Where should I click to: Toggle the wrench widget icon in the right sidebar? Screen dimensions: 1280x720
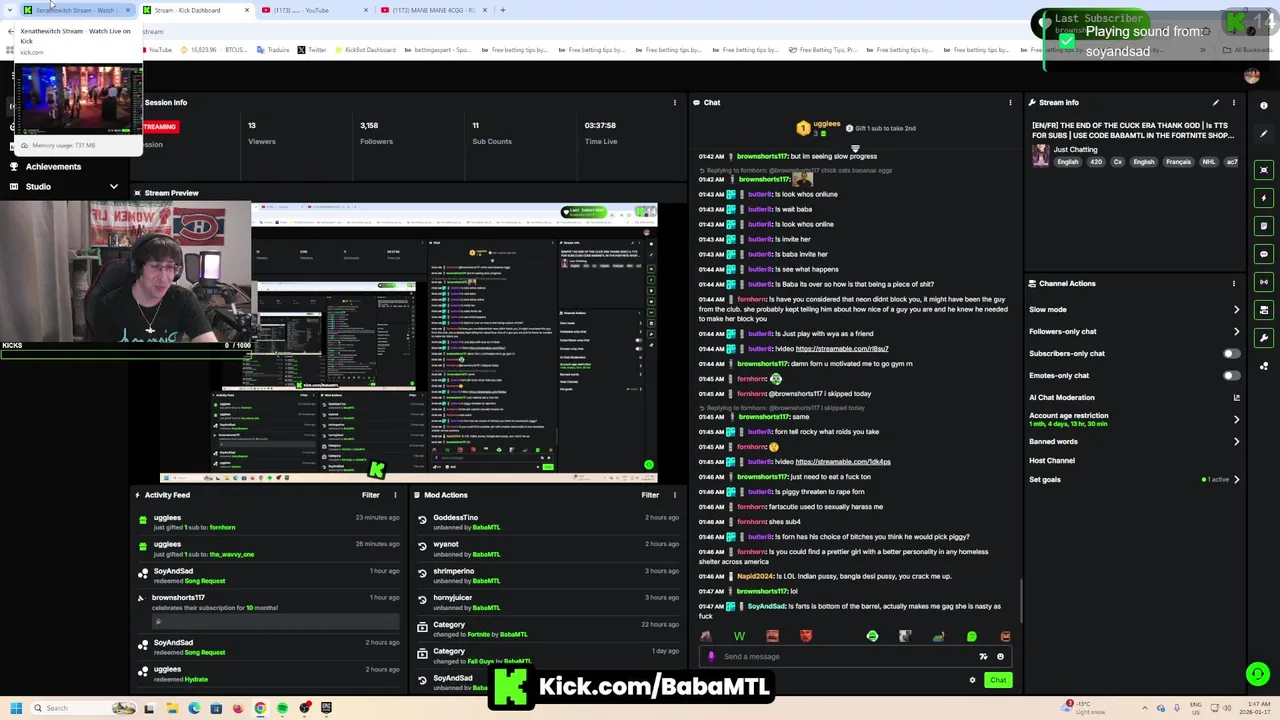pos(1264,338)
